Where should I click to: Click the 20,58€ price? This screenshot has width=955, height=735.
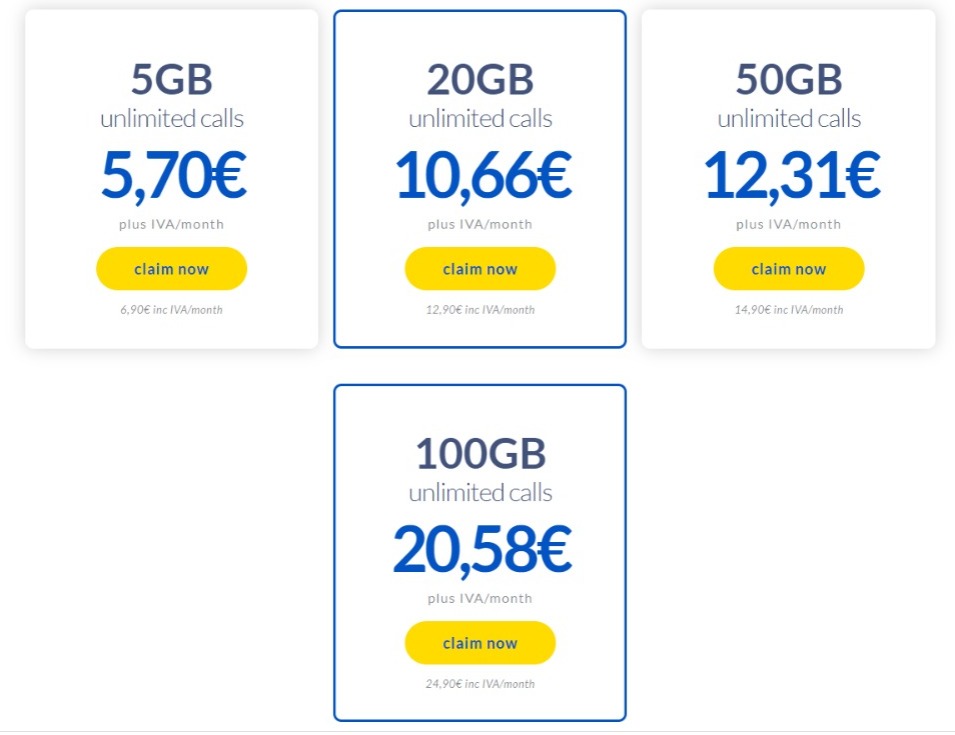[480, 549]
